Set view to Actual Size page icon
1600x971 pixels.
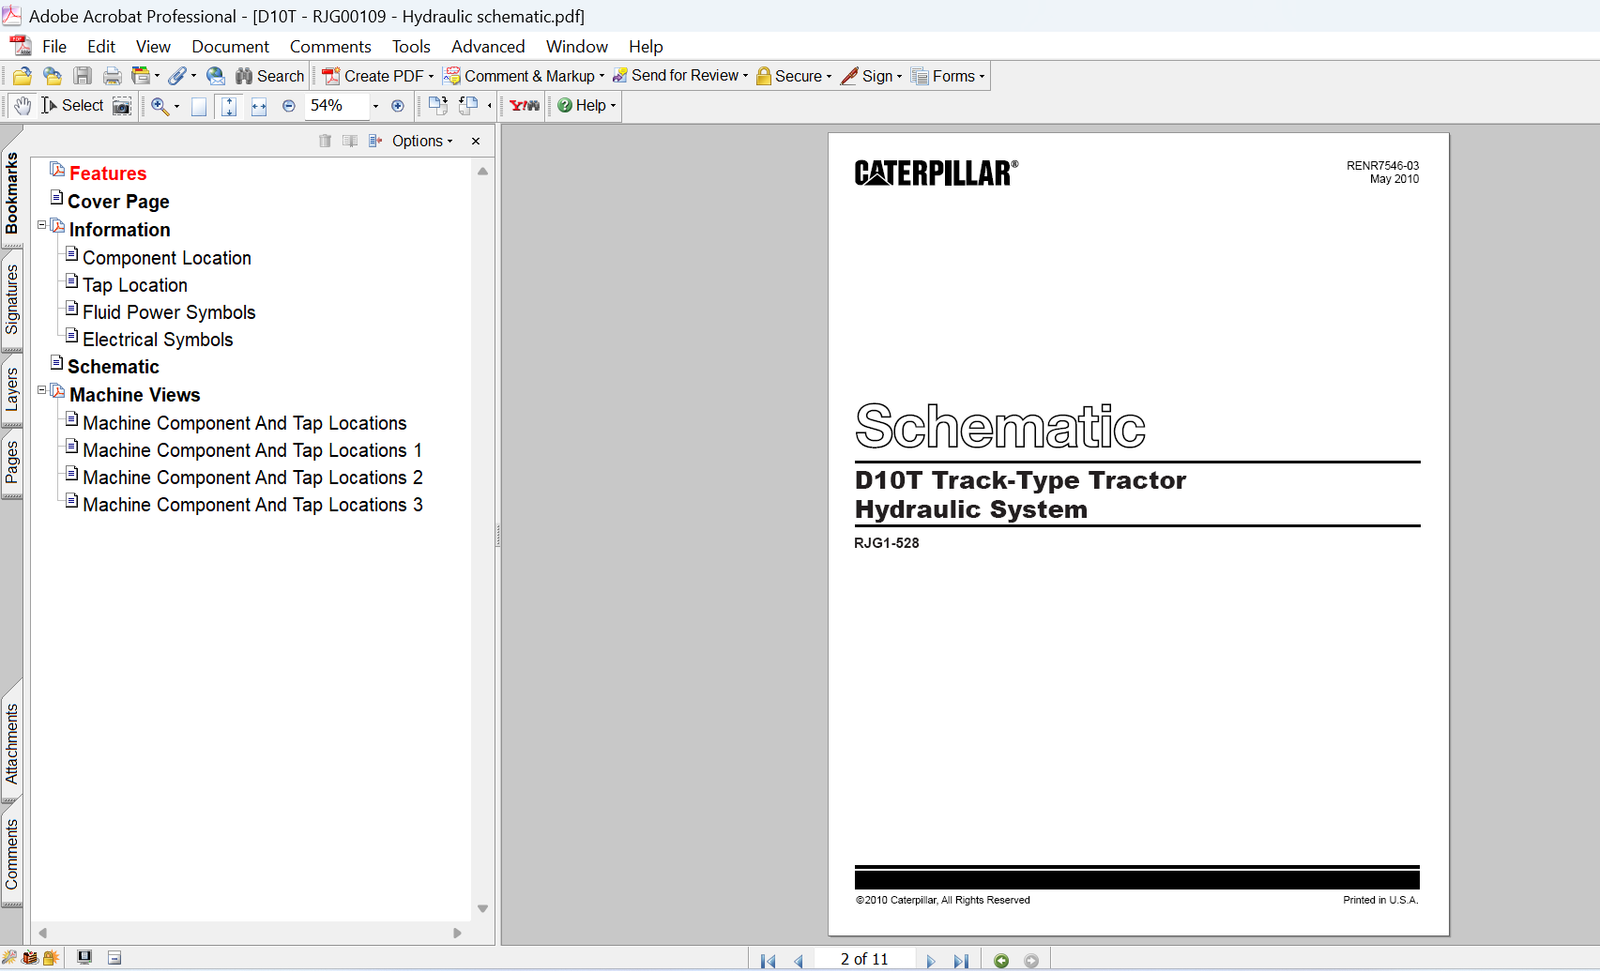point(199,106)
